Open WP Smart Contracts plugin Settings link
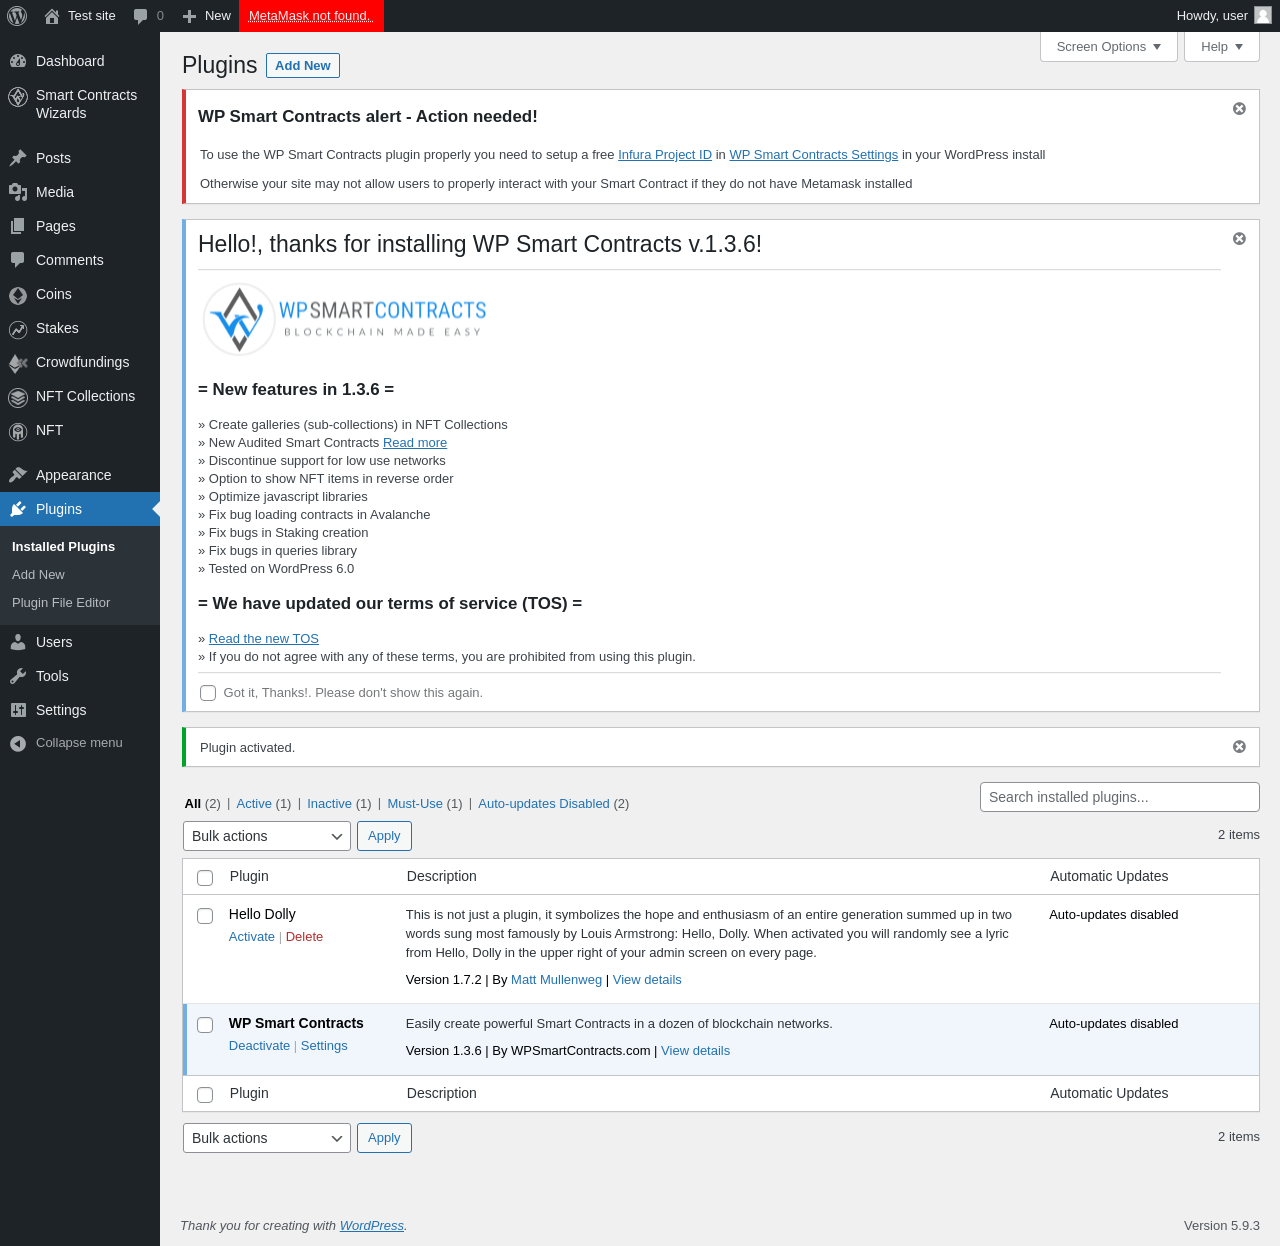 (324, 1046)
